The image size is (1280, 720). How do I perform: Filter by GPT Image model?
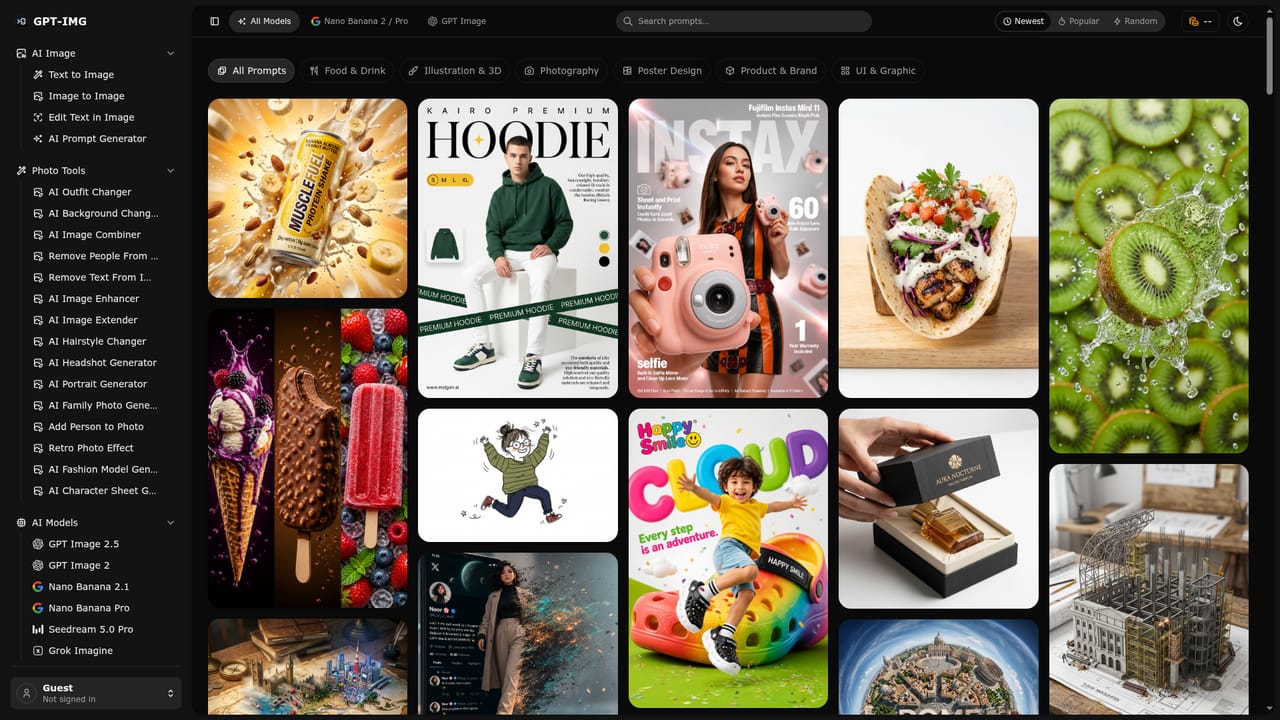tap(456, 21)
